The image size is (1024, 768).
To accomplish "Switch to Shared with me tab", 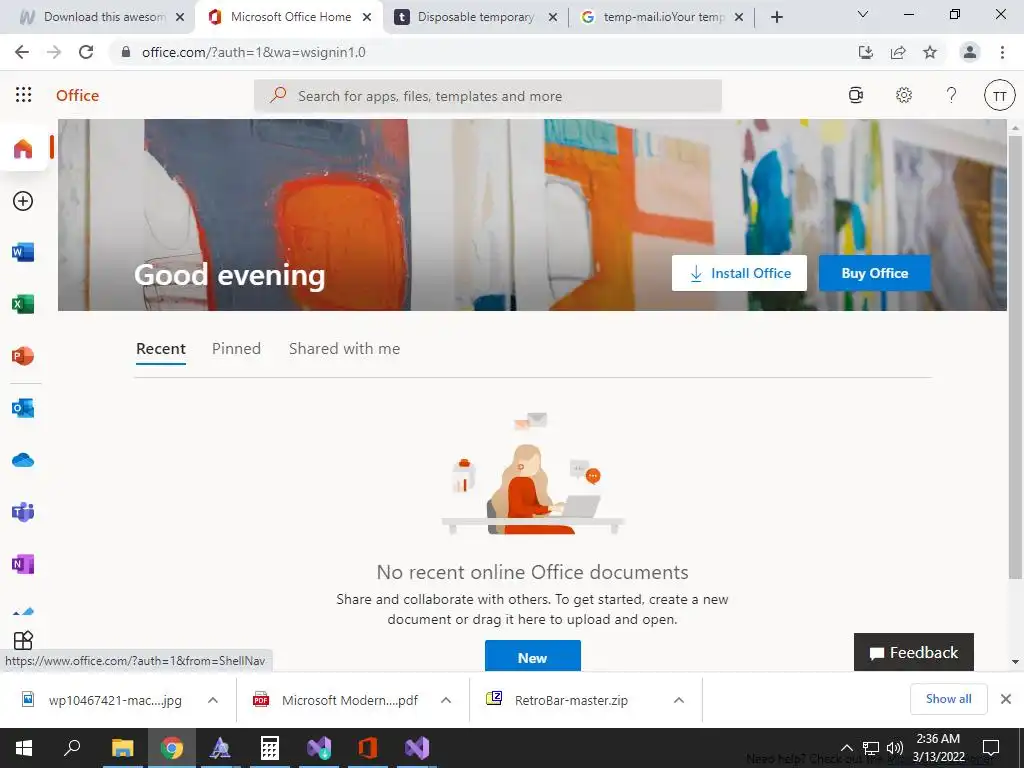I will (x=345, y=349).
